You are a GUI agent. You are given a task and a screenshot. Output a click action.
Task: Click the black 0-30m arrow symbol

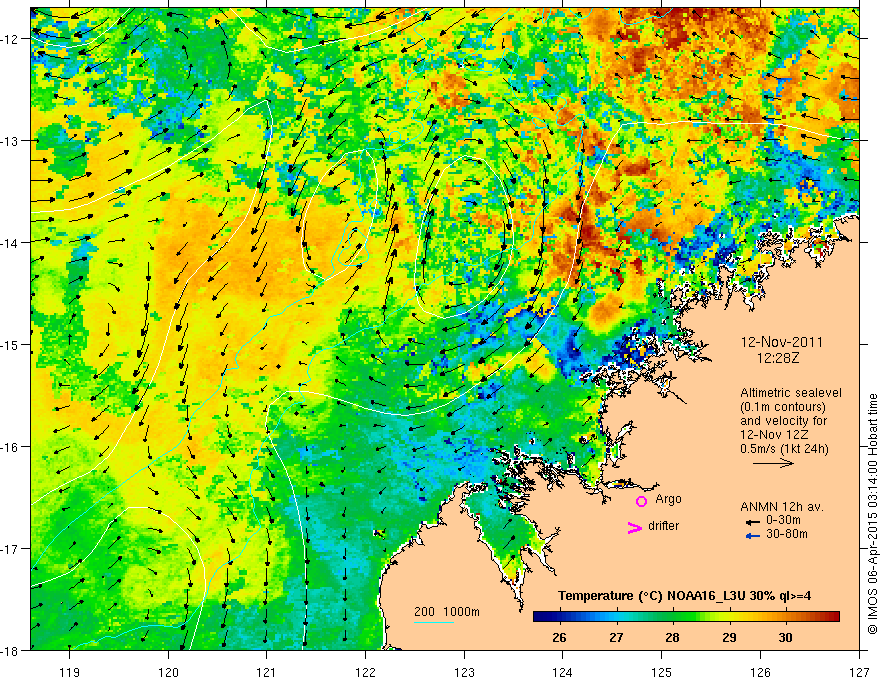pos(752,522)
